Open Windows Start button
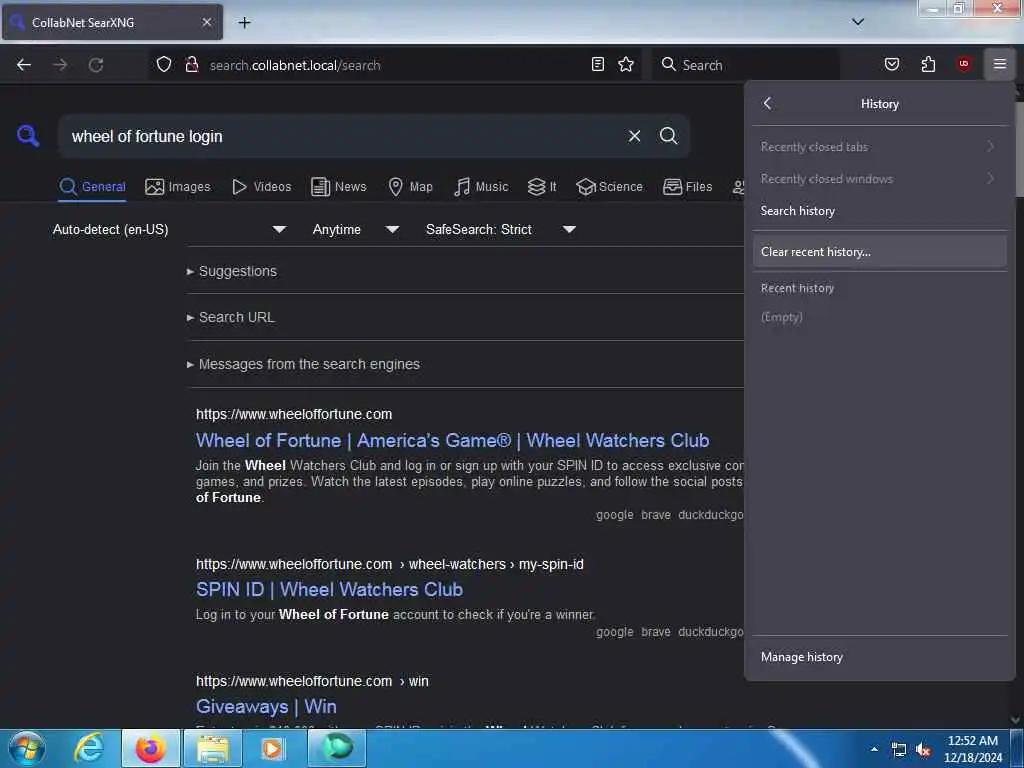This screenshot has width=1024, height=768. coord(27,748)
